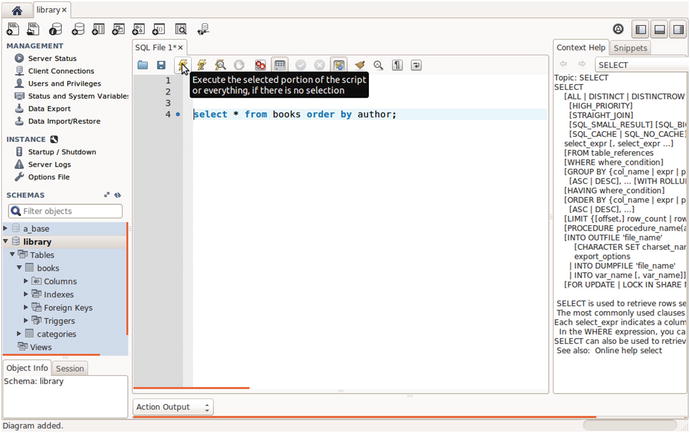
Task: Create a new SQL tab from main toolbar
Action: tap(13, 29)
